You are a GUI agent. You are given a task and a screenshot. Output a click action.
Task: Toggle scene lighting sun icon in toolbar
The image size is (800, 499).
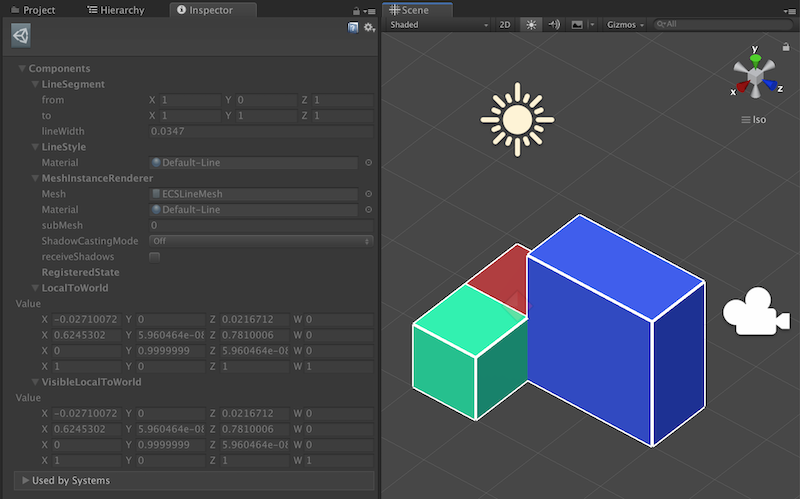[531, 24]
